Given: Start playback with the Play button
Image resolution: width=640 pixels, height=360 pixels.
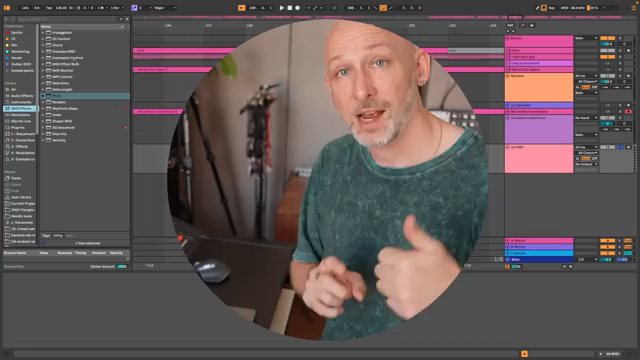Looking at the screenshot, I should (x=282, y=8).
